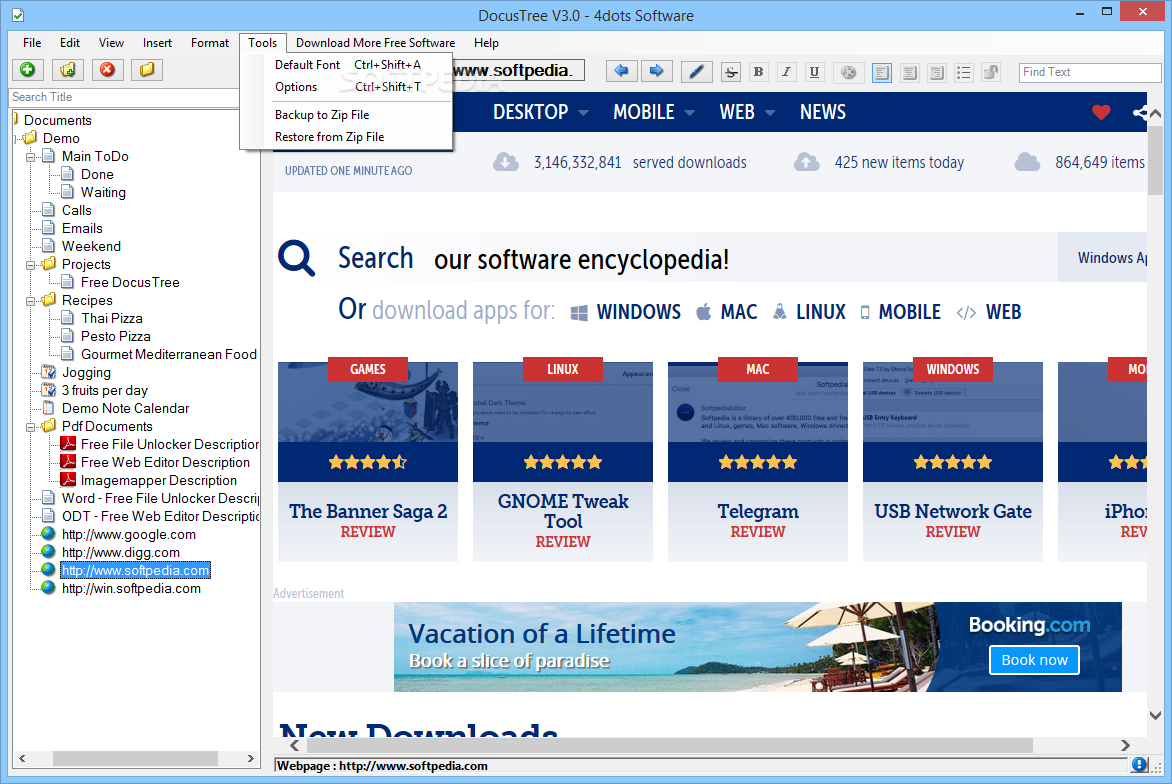1172x784 pixels.
Task: Click the LINUX download link
Action: tap(809, 312)
